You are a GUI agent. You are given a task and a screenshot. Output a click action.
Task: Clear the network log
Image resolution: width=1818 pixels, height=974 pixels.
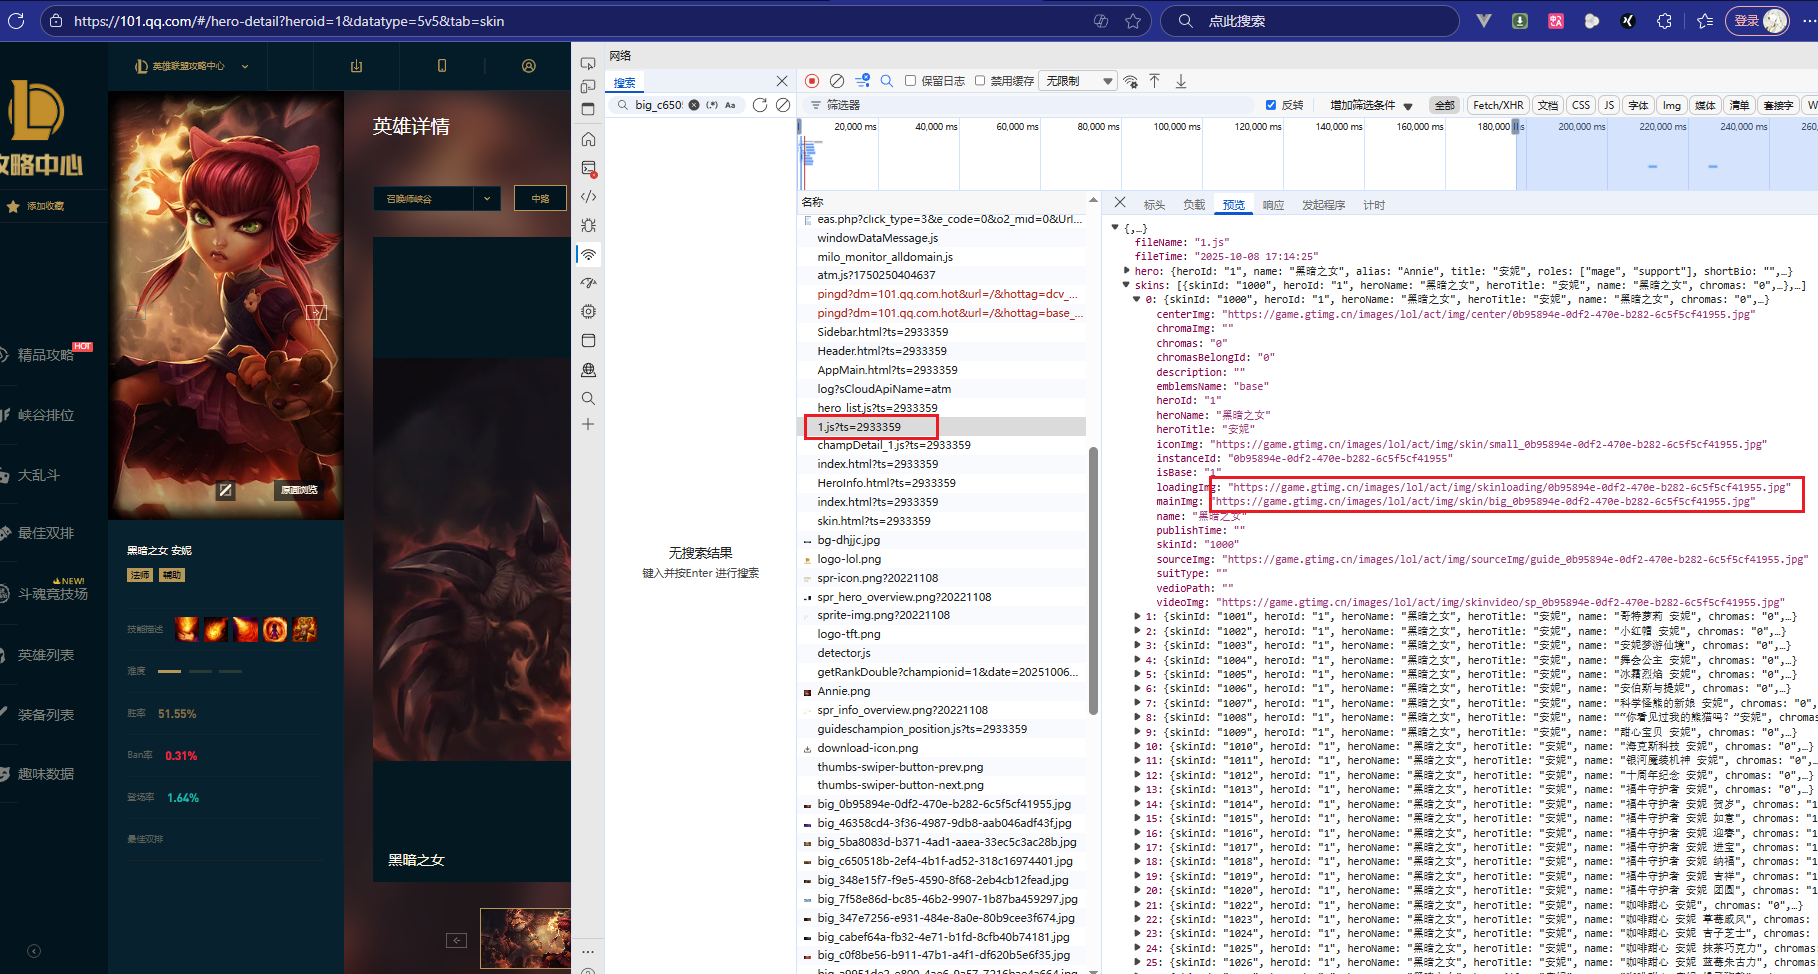837,81
